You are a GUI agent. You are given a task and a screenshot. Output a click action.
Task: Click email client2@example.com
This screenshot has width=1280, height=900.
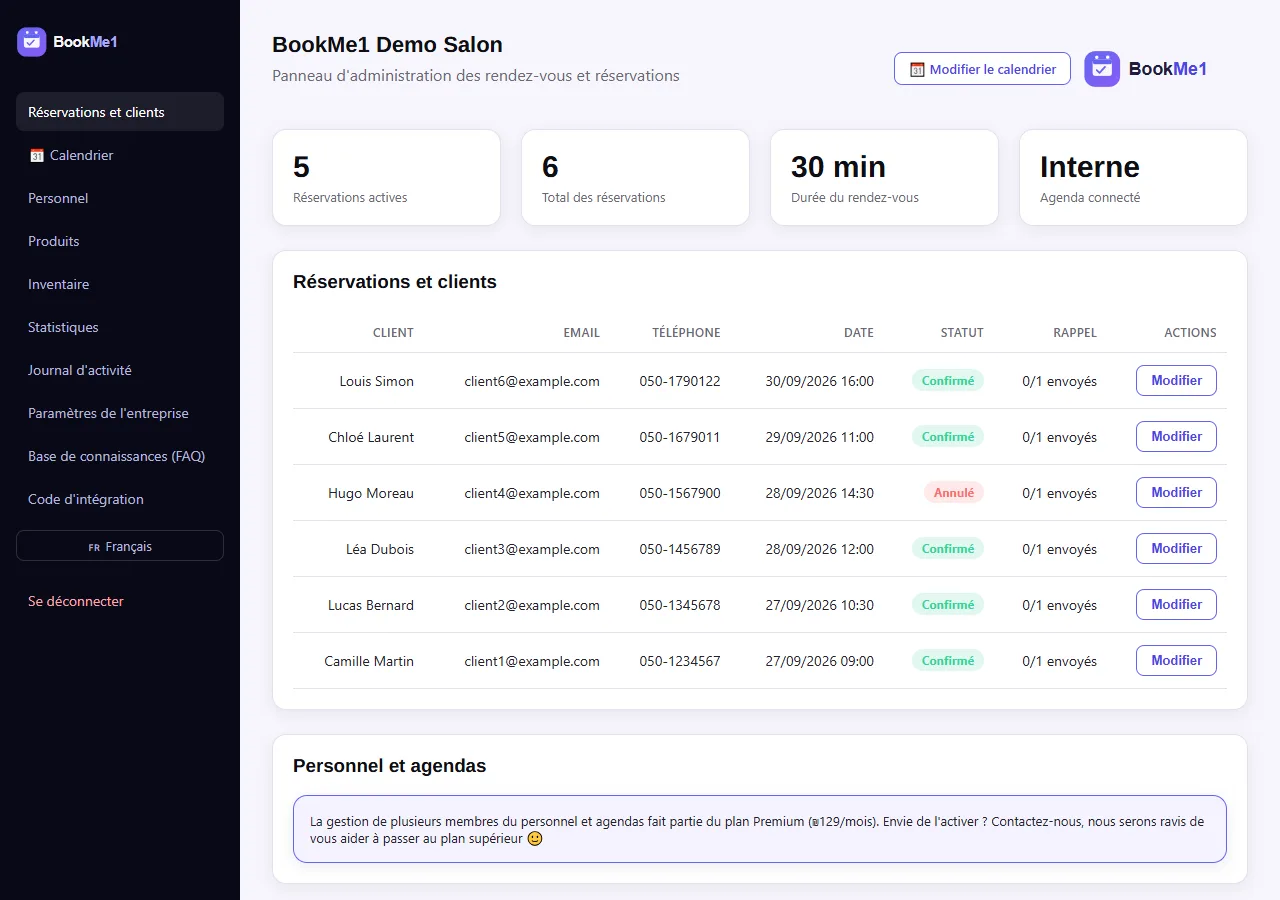pos(532,605)
